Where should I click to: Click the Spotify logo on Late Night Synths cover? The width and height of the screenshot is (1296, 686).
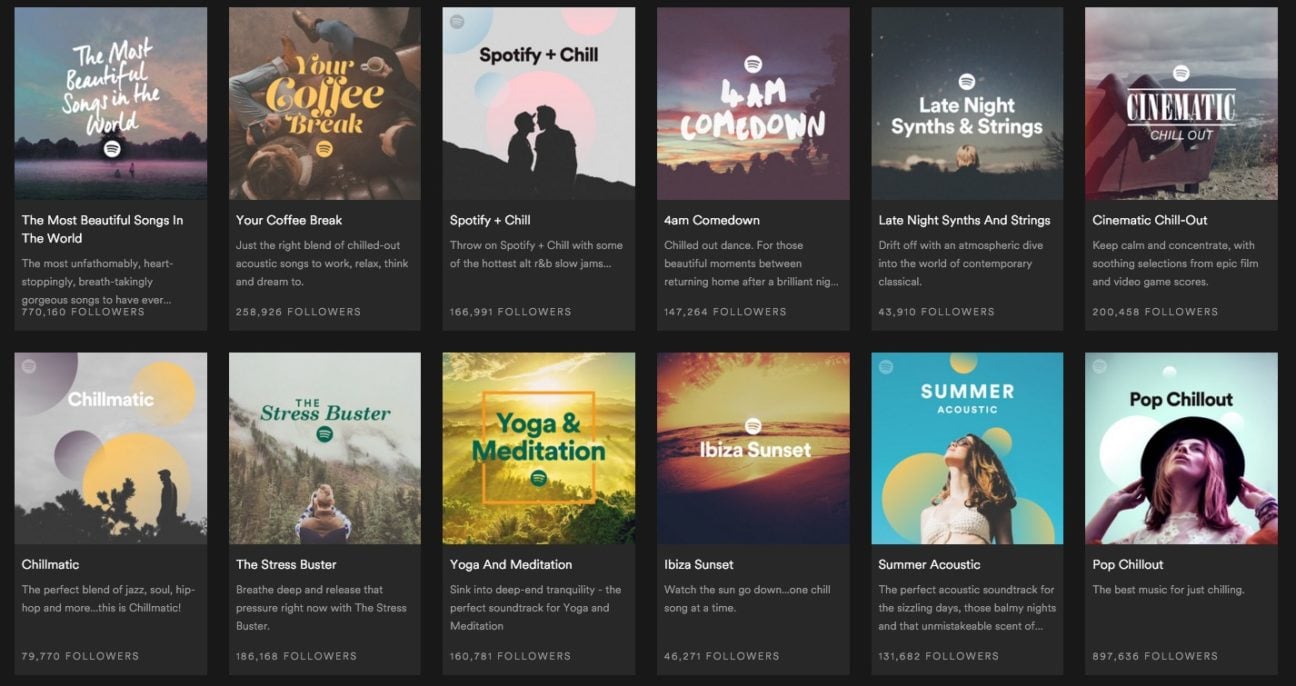966,81
